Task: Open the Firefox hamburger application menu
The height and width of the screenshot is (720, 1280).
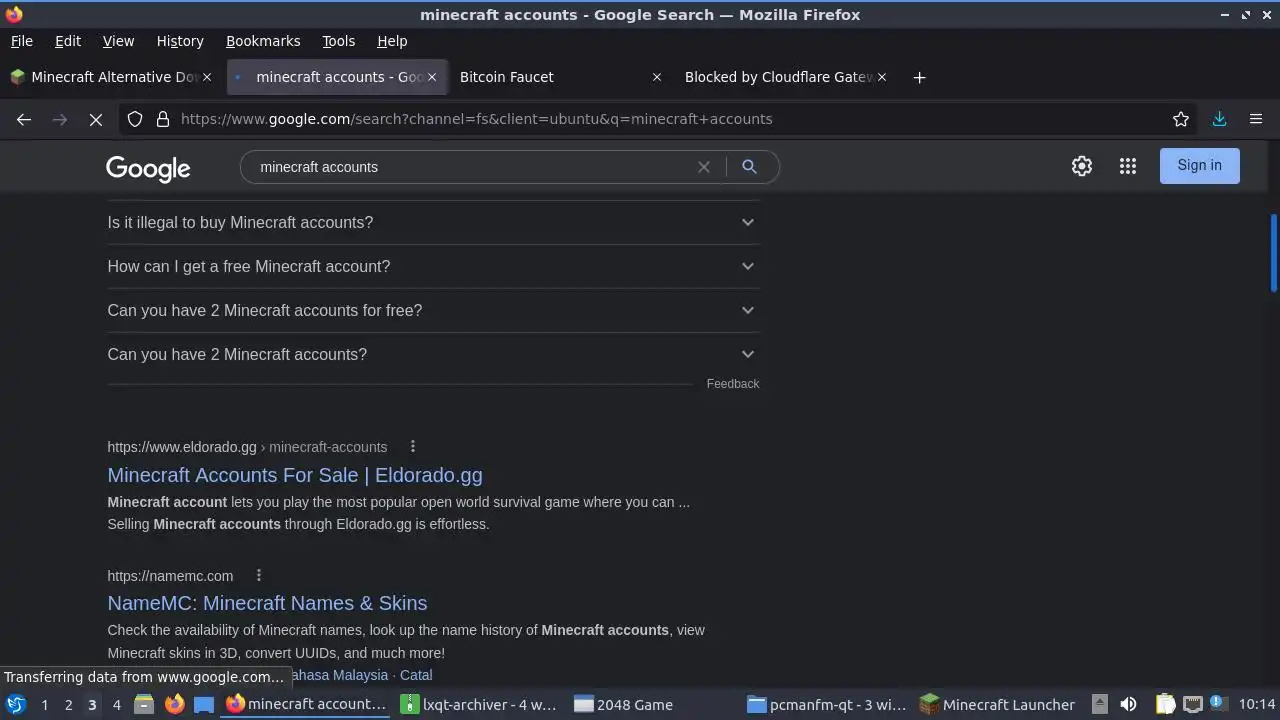Action: click(1256, 119)
